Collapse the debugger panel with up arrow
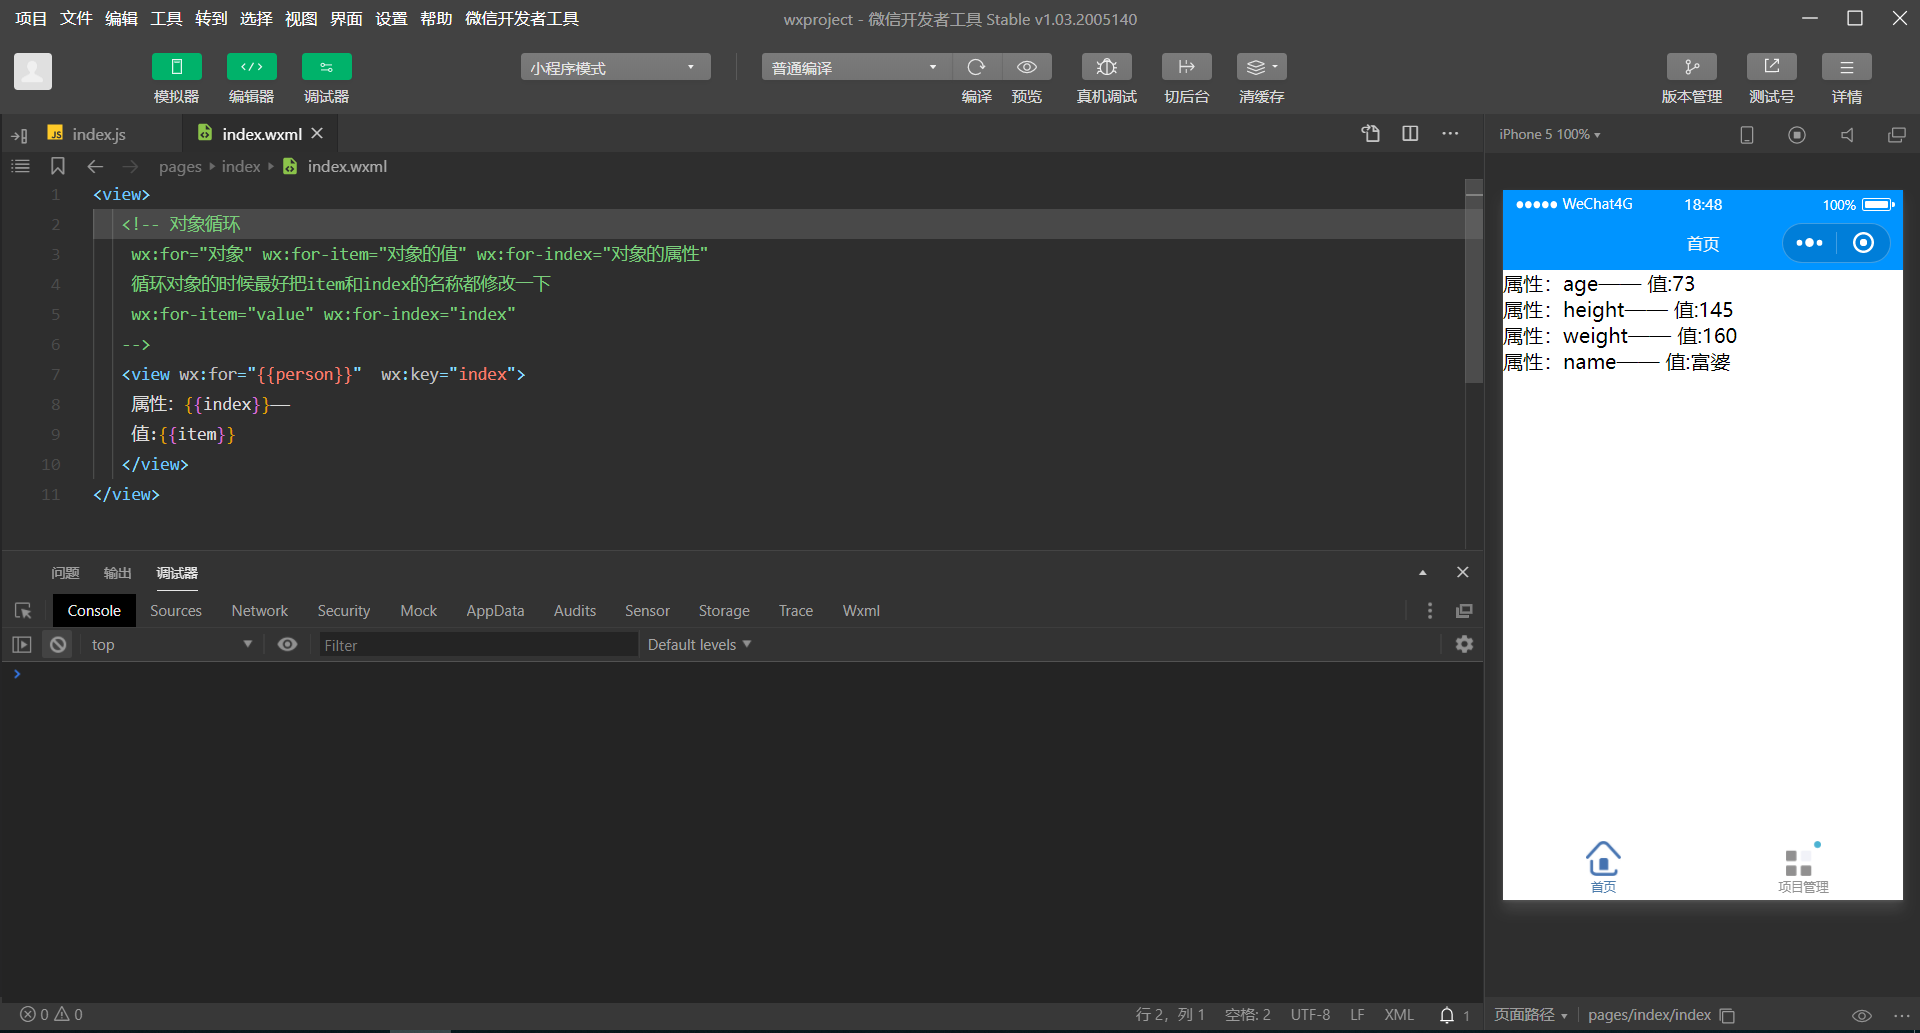 (x=1422, y=573)
